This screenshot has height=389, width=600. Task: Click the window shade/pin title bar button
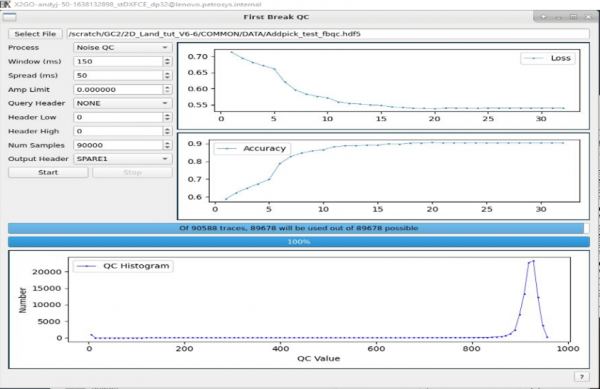tap(543, 17)
